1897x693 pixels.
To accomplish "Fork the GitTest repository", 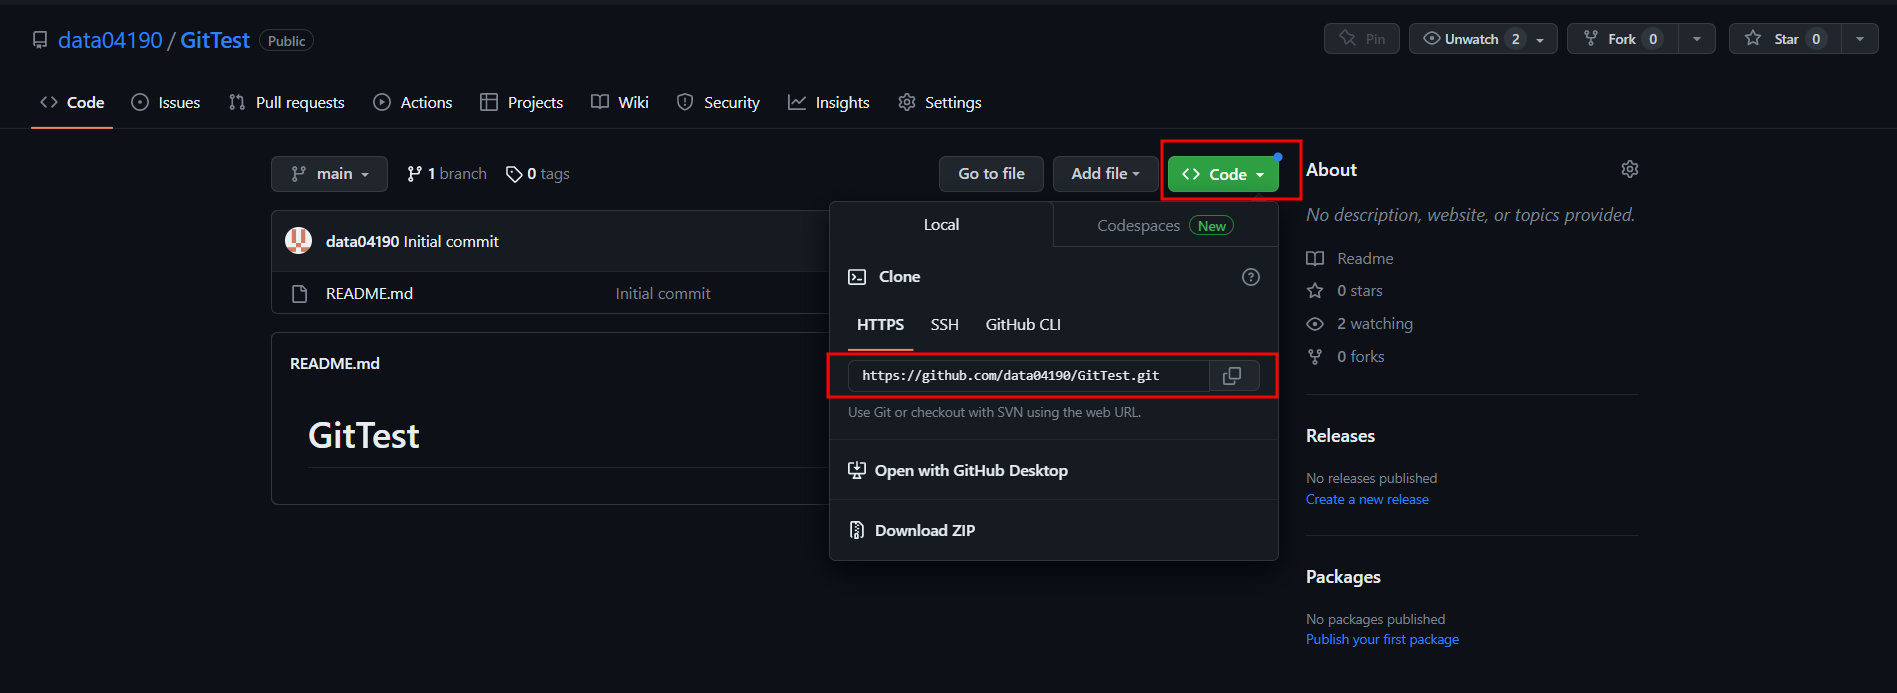I will click(x=1622, y=39).
